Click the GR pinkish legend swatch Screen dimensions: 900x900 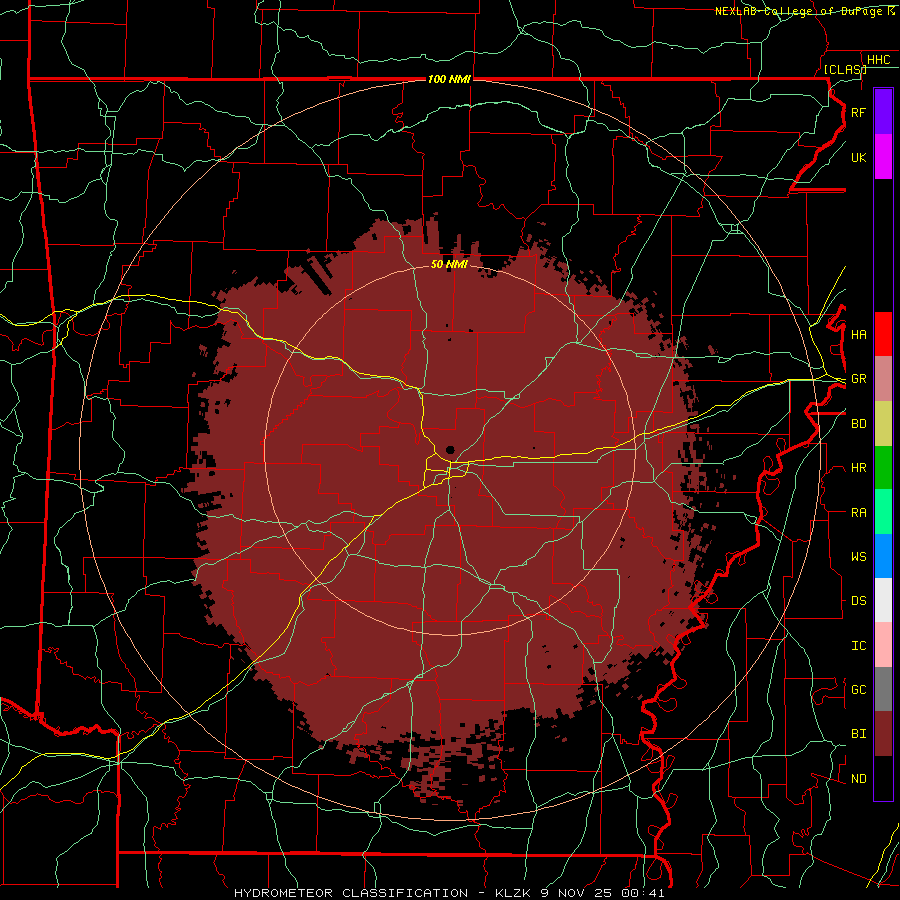(x=883, y=379)
